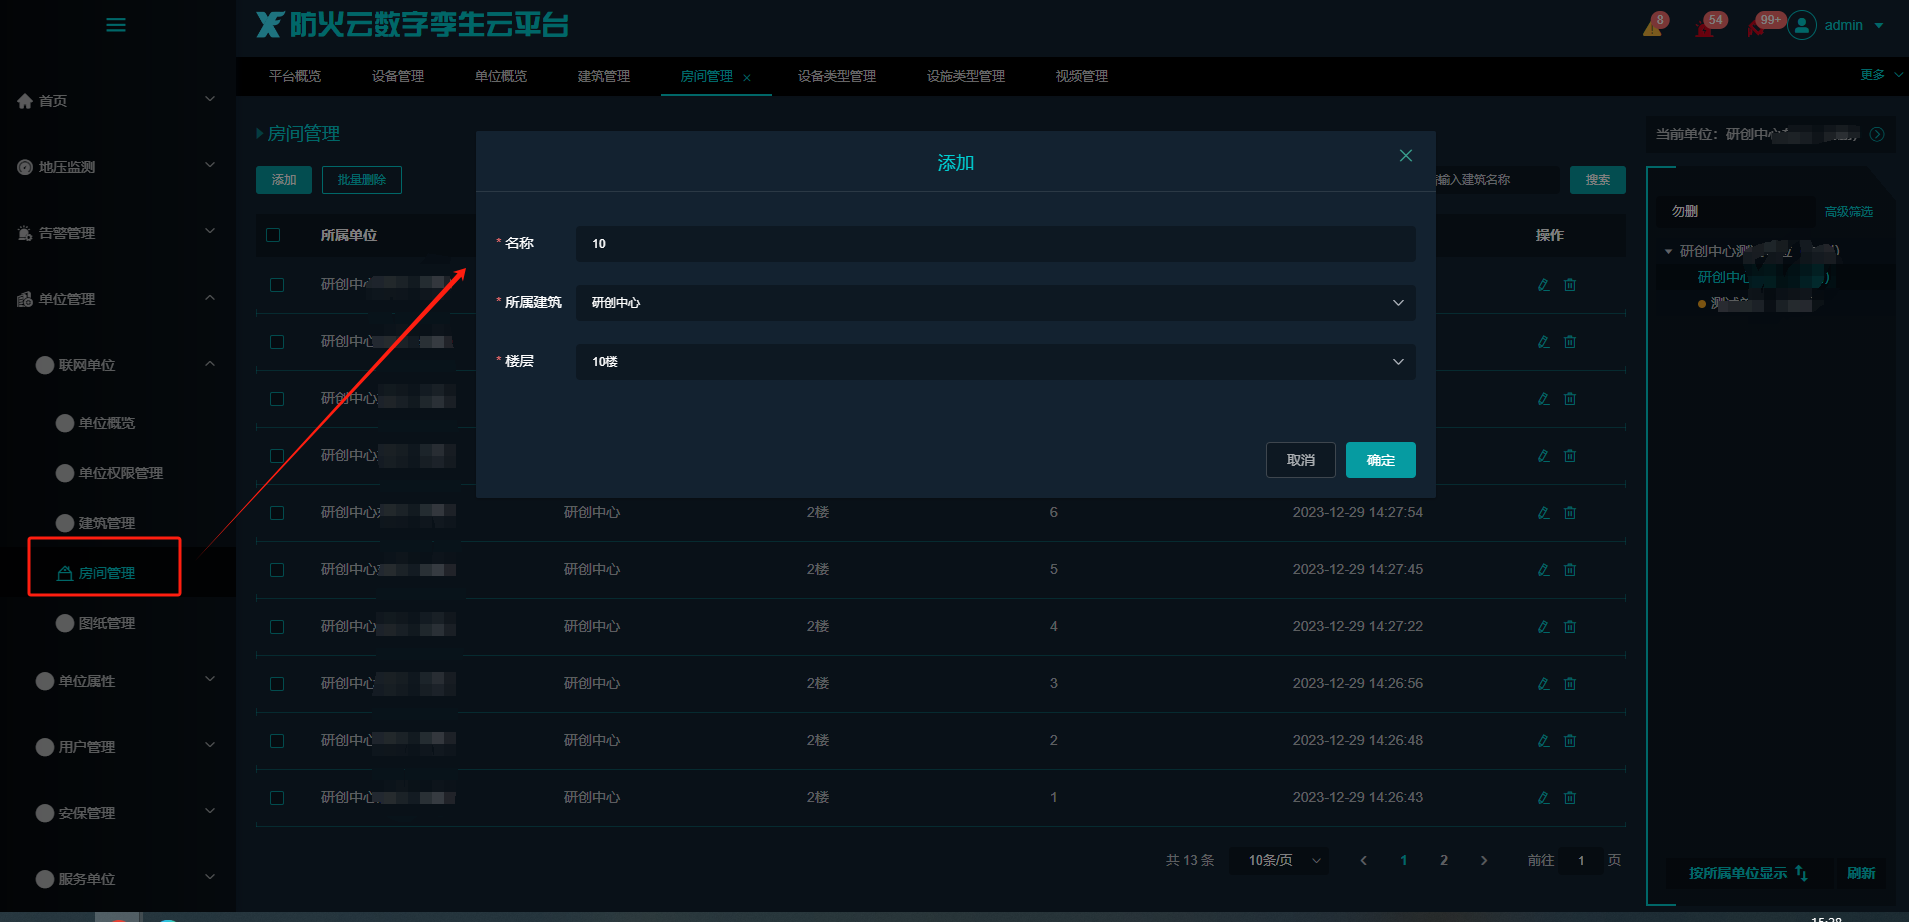
Task: Collapse the 研创中心 tree node triangle
Action: 1668,251
